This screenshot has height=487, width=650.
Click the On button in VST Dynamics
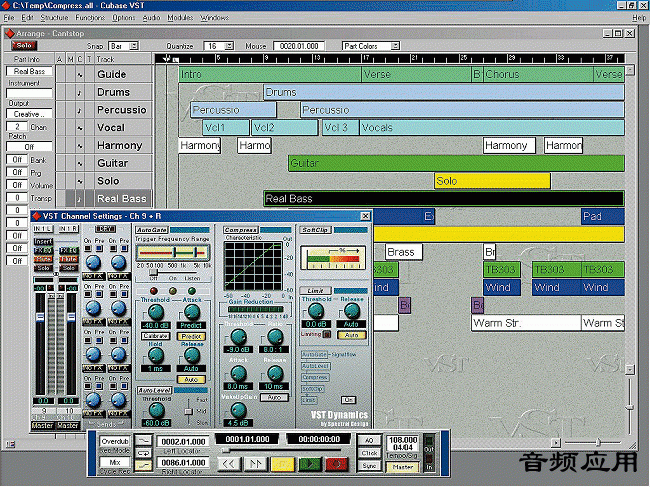pyautogui.click(x=349, y=400)
